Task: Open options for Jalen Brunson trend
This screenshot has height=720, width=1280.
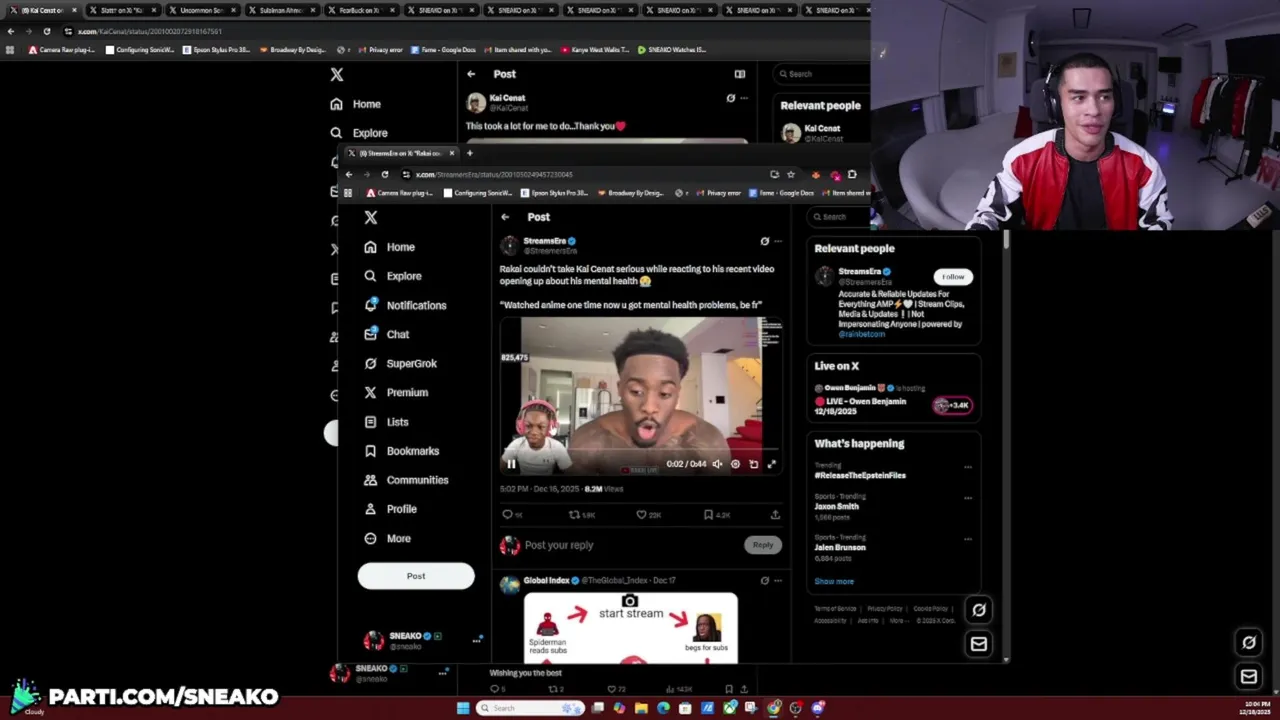Action: coord(967,539)
